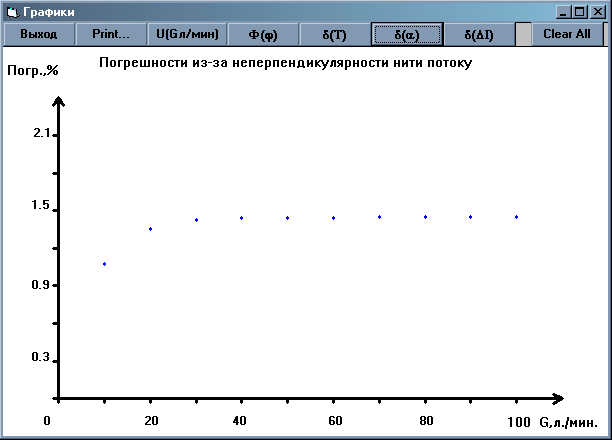Click the gray color box beside Clear All

(x=523, y=34)
